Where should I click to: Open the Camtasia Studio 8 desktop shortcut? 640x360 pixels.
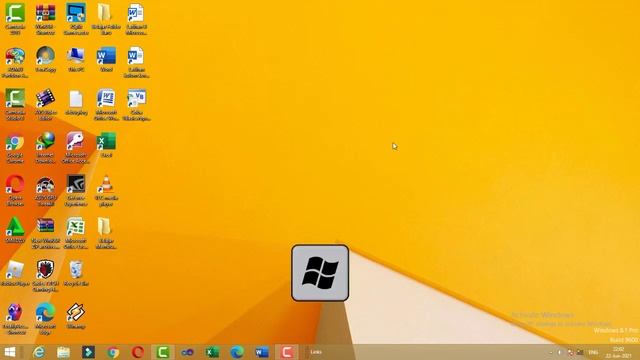15,104
